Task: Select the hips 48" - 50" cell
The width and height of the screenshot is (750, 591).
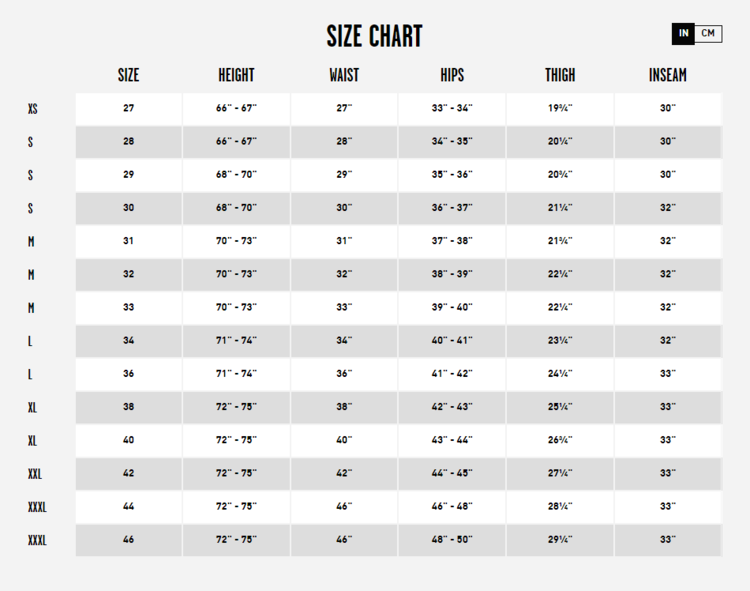Action: tap(452, 540)
